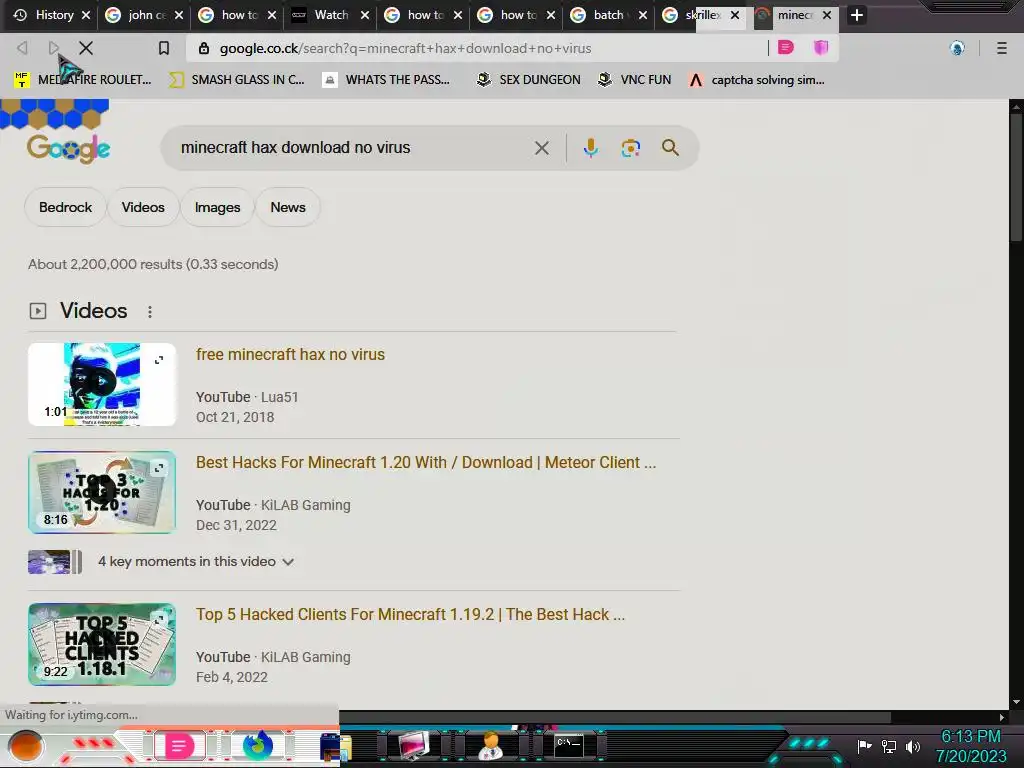
Task: Click the lock icon in address bar
Action: pos(204,48)
